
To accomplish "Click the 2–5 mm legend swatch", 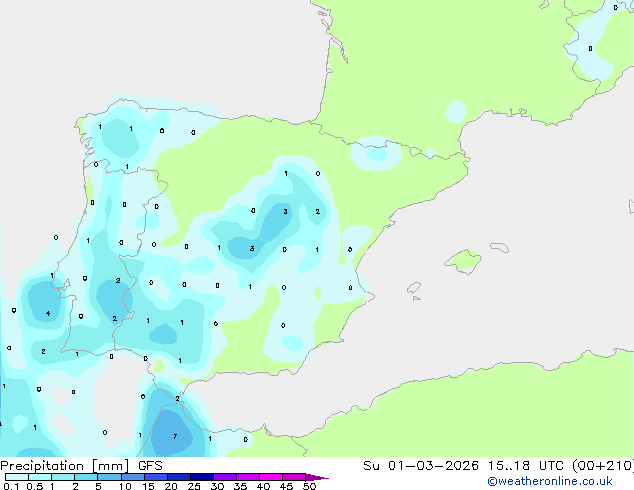I will [x=86, y=477].
